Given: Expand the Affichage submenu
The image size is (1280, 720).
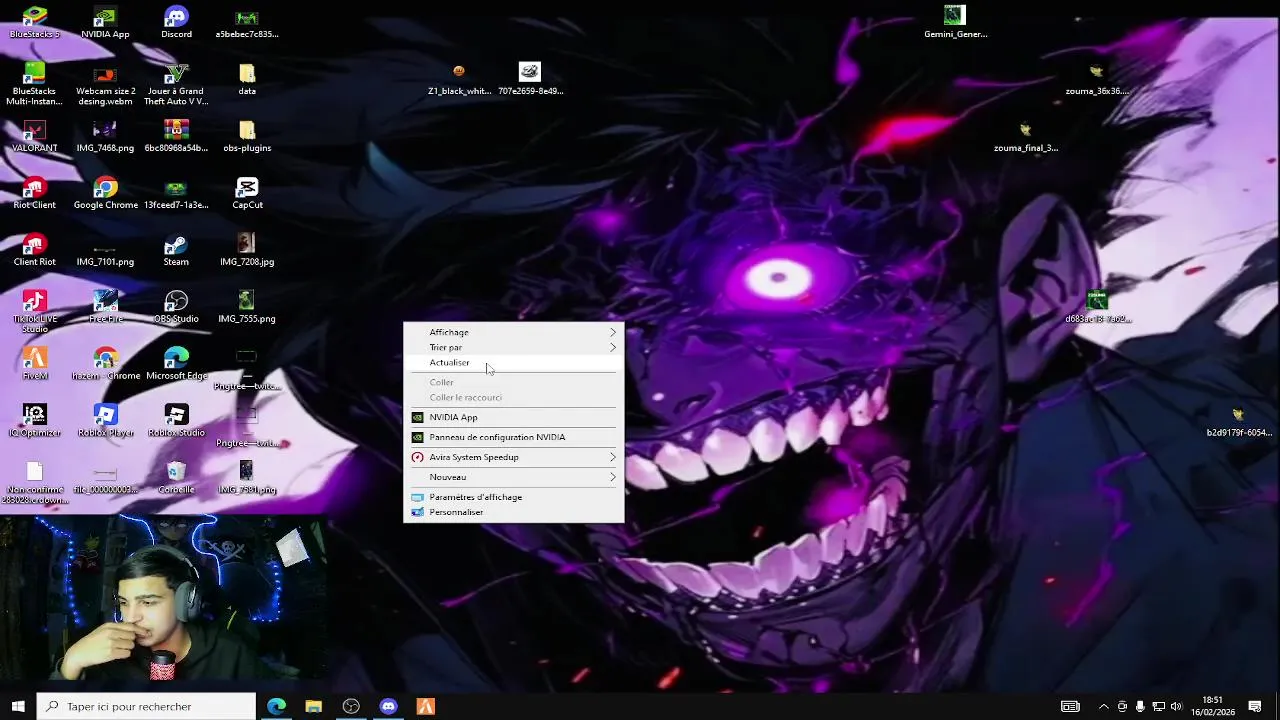Looking at the screenshot, I should pos(513,332).
